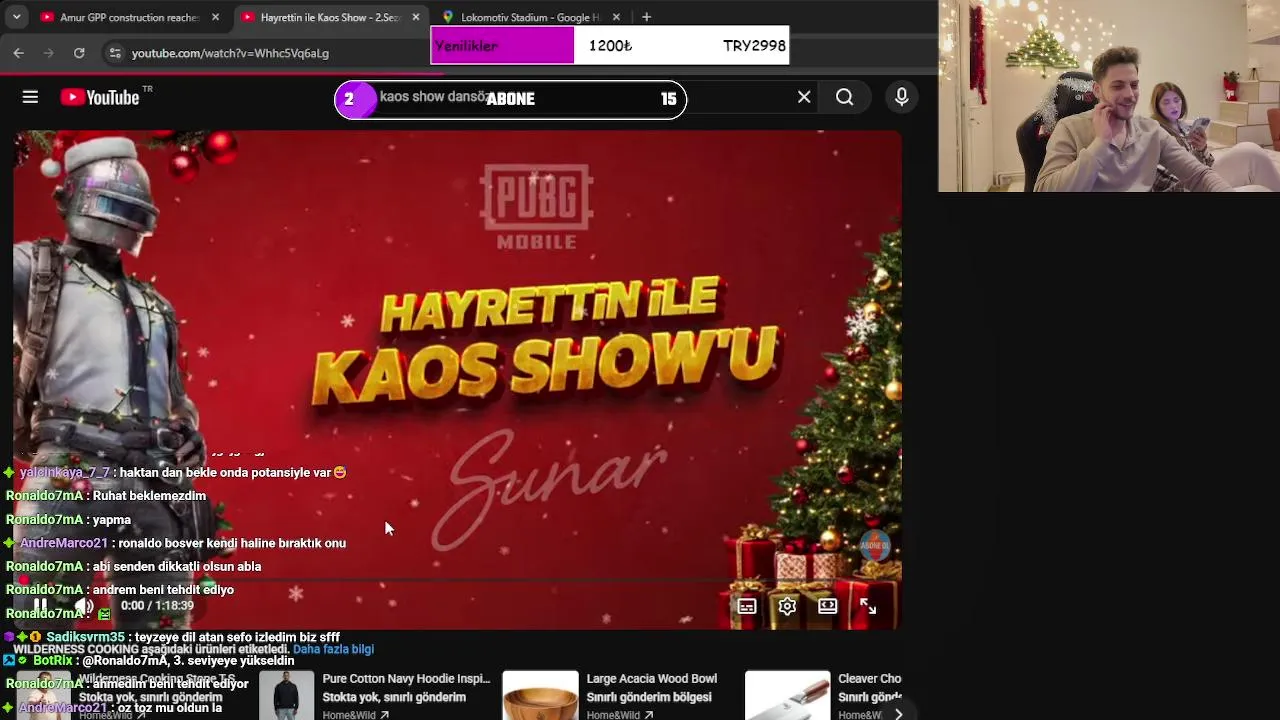The width and height of the screenshot is (1280, 720).
Task: Open the YouTube hamburger guide menu
Action: pos(30,97)
